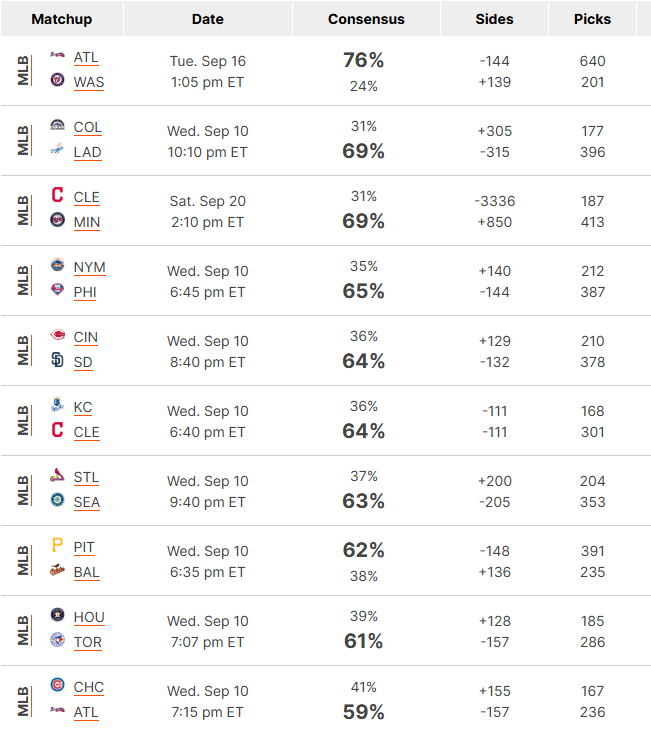Screen dimensions: 651x740
Task: Click the Chicago Cubs logo
Action: 57,684
